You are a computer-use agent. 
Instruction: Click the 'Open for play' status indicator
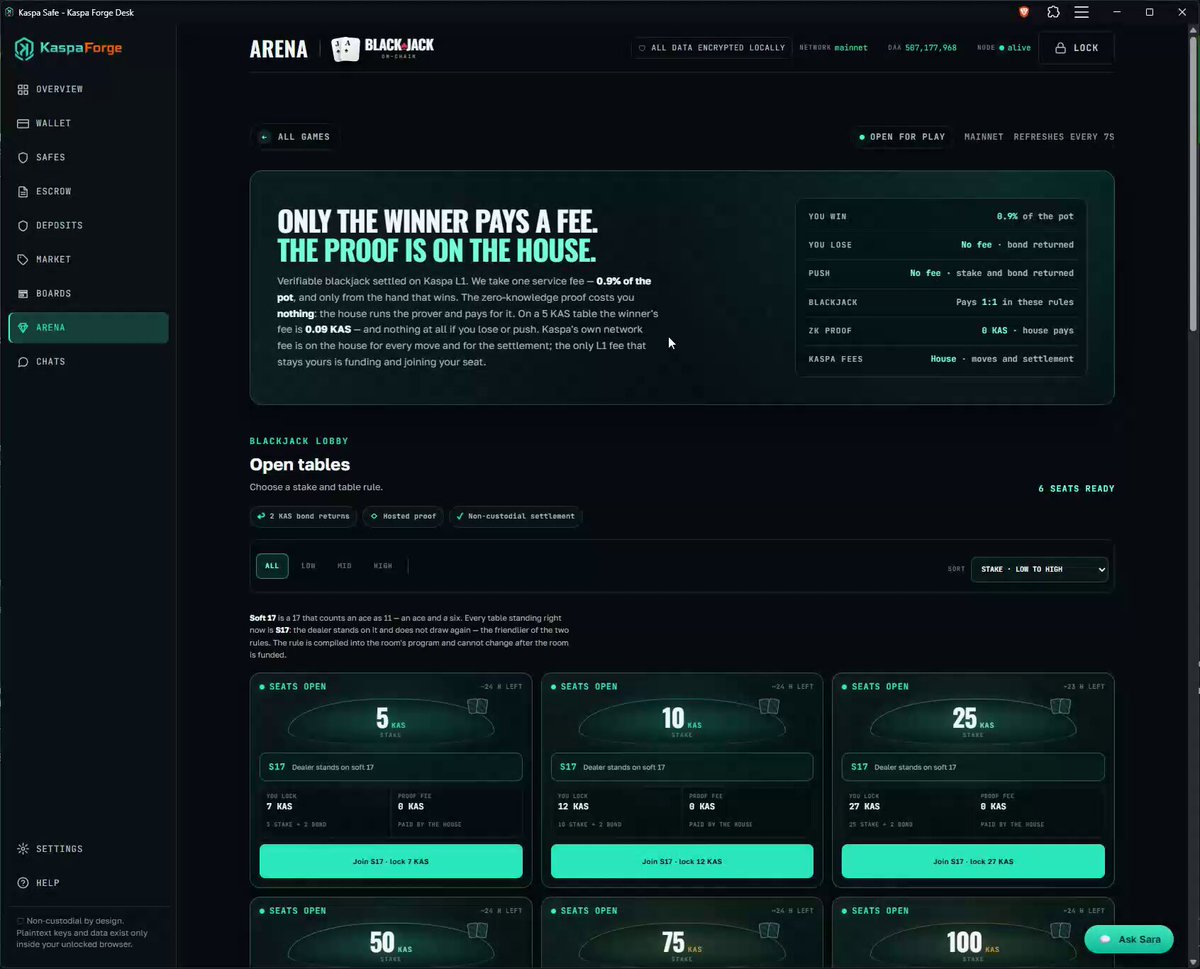tap(901, 137)
